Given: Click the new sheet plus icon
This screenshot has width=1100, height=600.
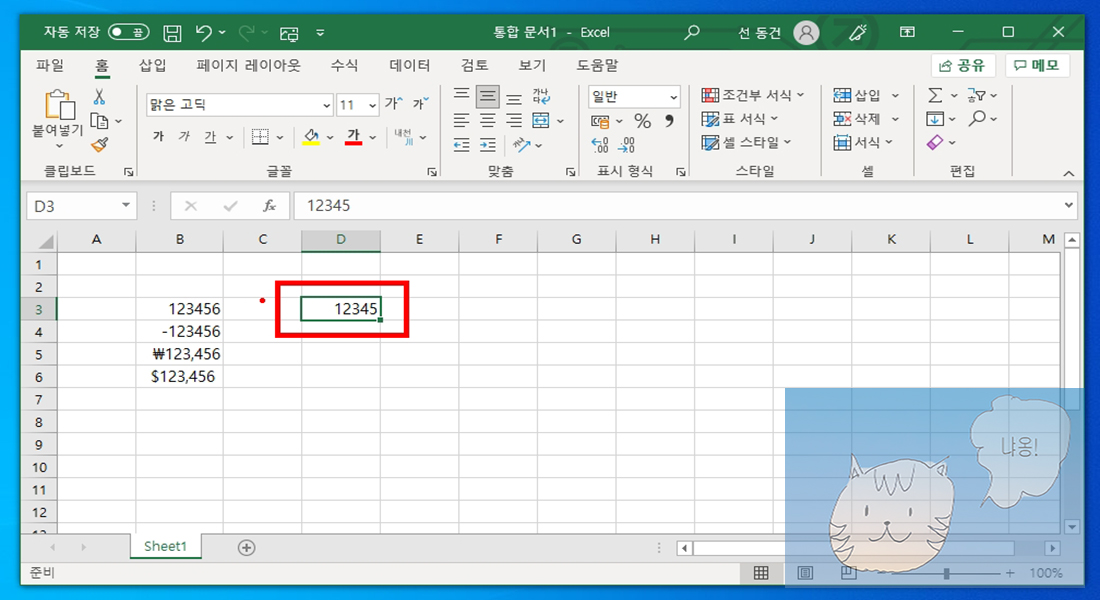Looking at the screenshot, I should tap(246, 548).
